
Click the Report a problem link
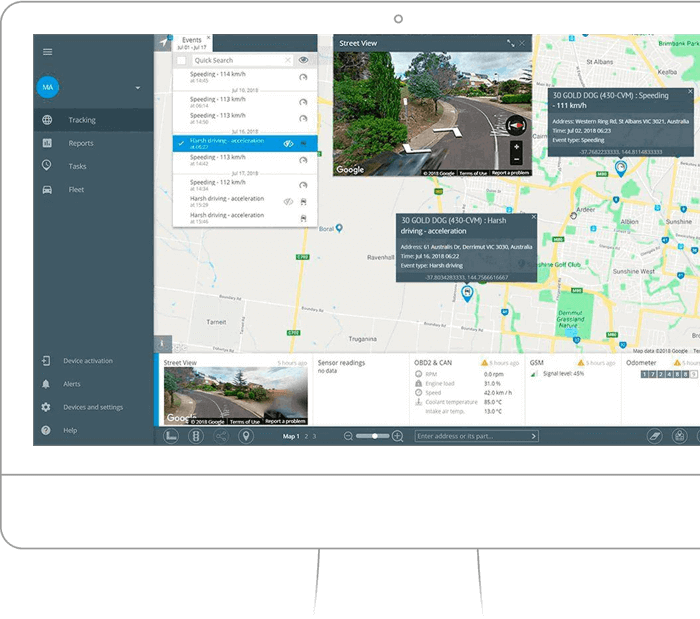click(510, 173)
